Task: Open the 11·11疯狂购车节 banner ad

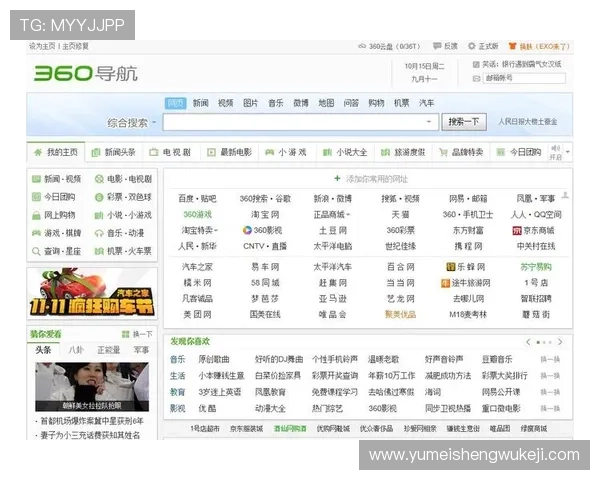Action: (92, 293)
